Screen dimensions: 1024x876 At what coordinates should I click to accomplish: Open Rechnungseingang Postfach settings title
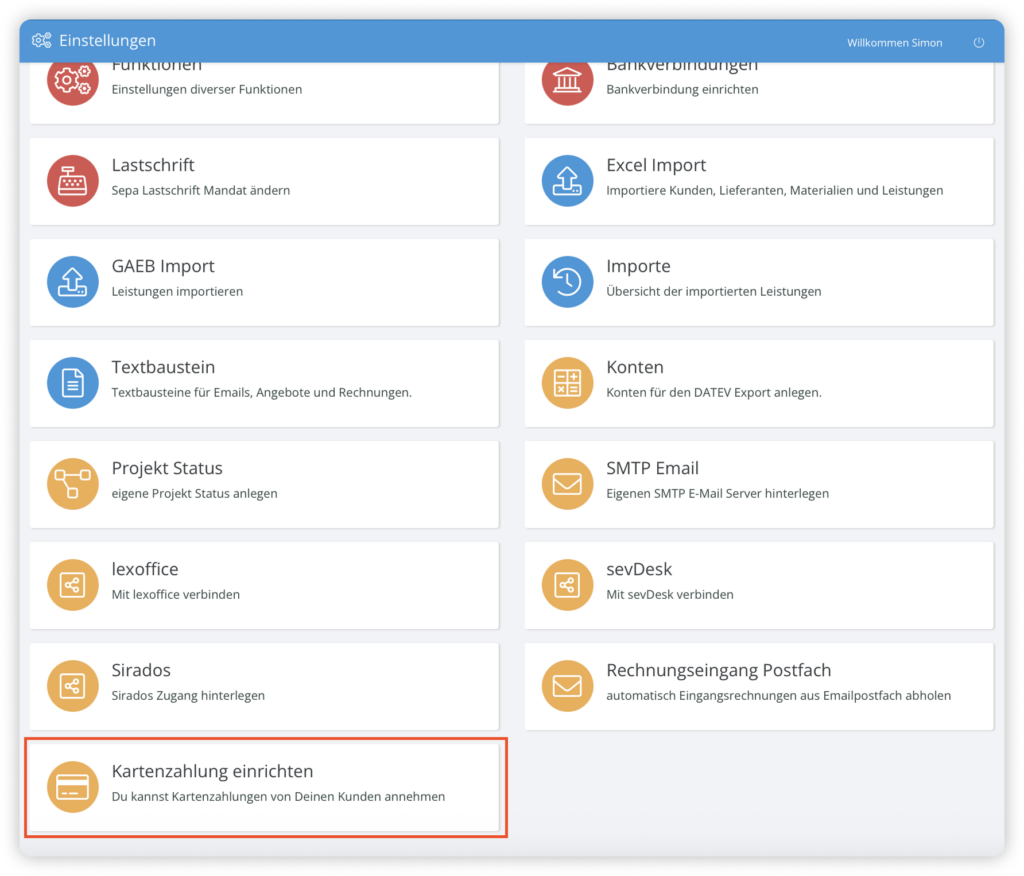click(x=718, y=670)
